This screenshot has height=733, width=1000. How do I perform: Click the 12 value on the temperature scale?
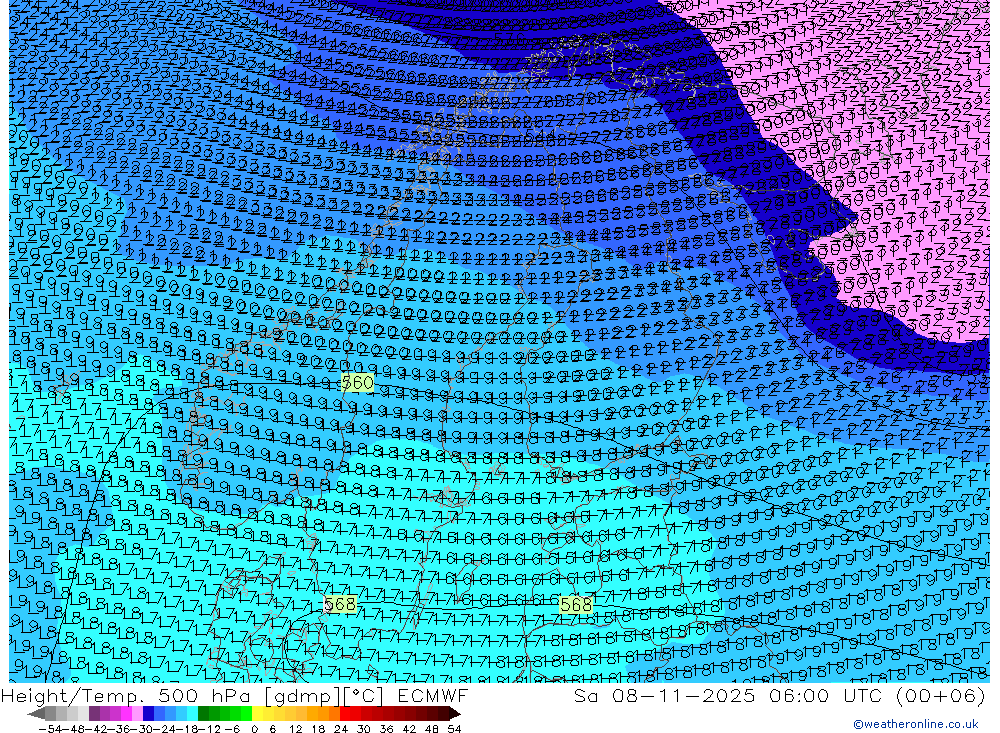(295, 729)
